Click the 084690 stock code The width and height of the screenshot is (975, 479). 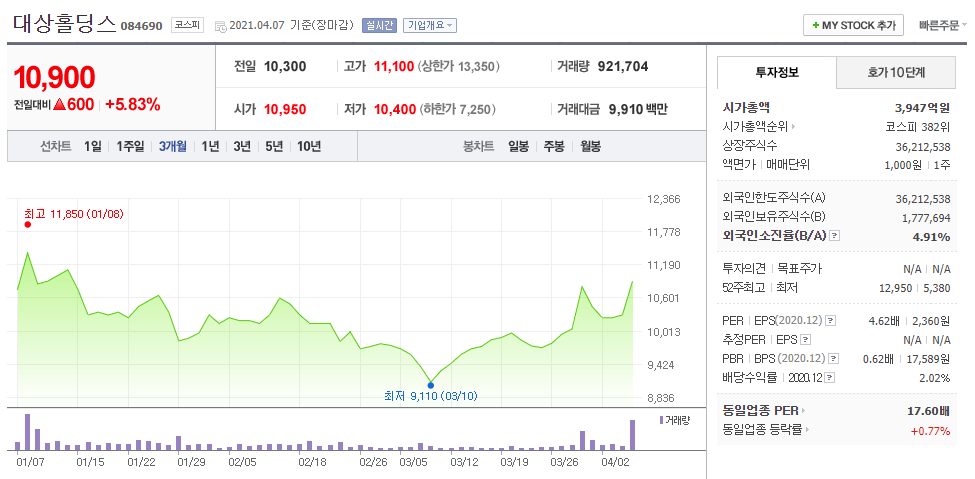coord(142,26)
